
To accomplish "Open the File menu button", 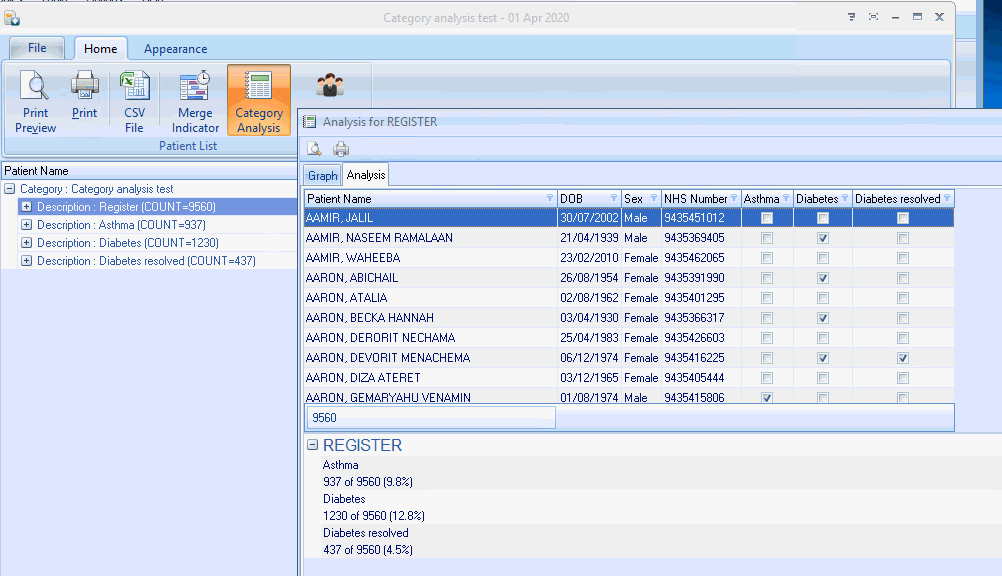I will tap(37, 48).
